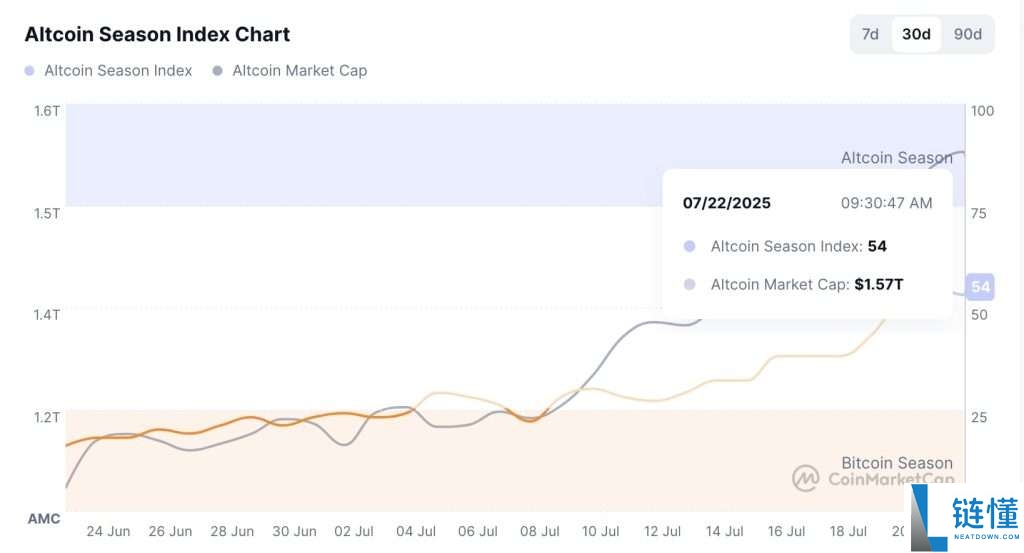Click the Altcoin Market Cap legend dot
The width and height of the screenshot is (1024, 553).
(217, 71)
